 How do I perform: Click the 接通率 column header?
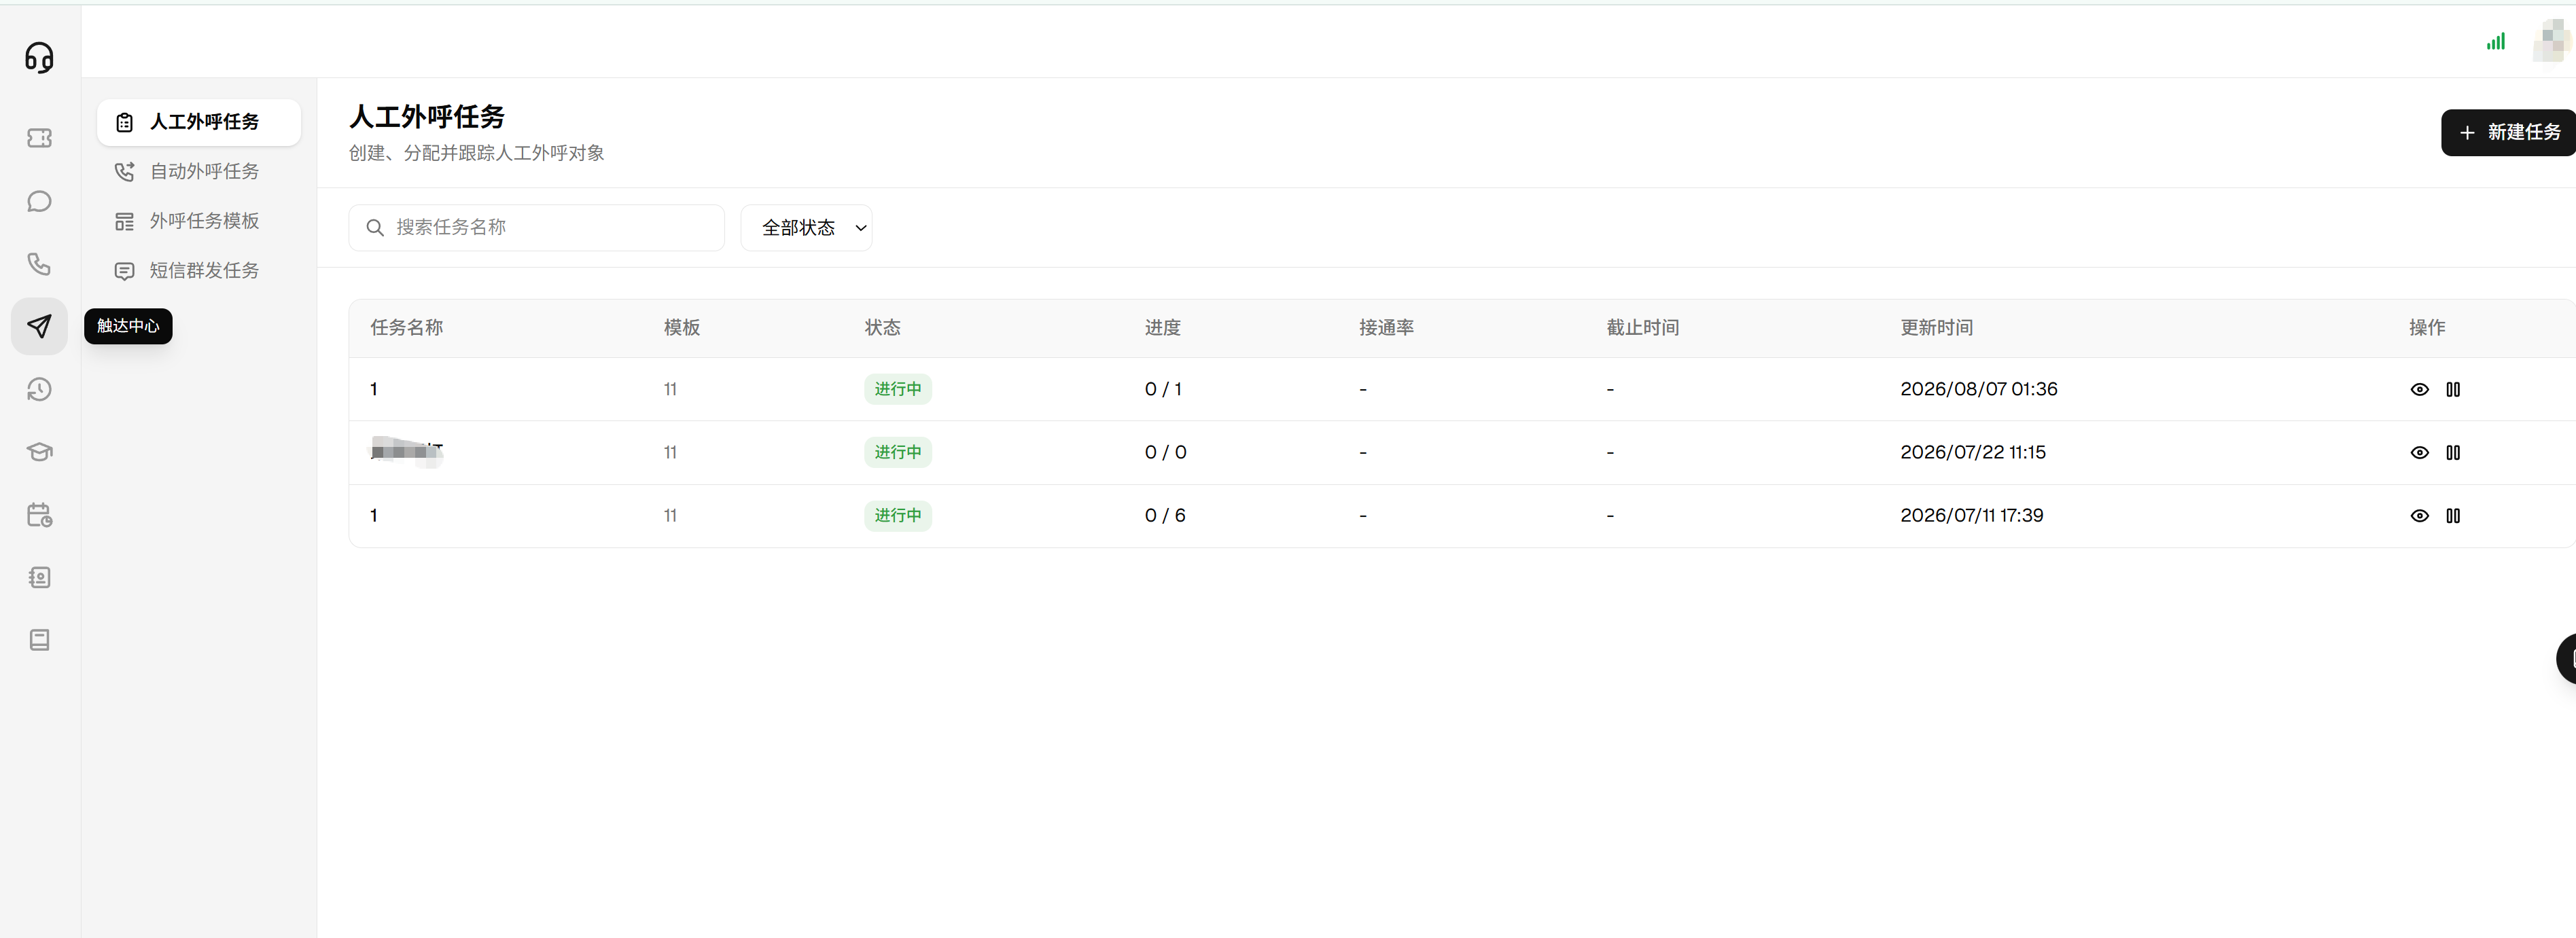[x=1387, y=328]
